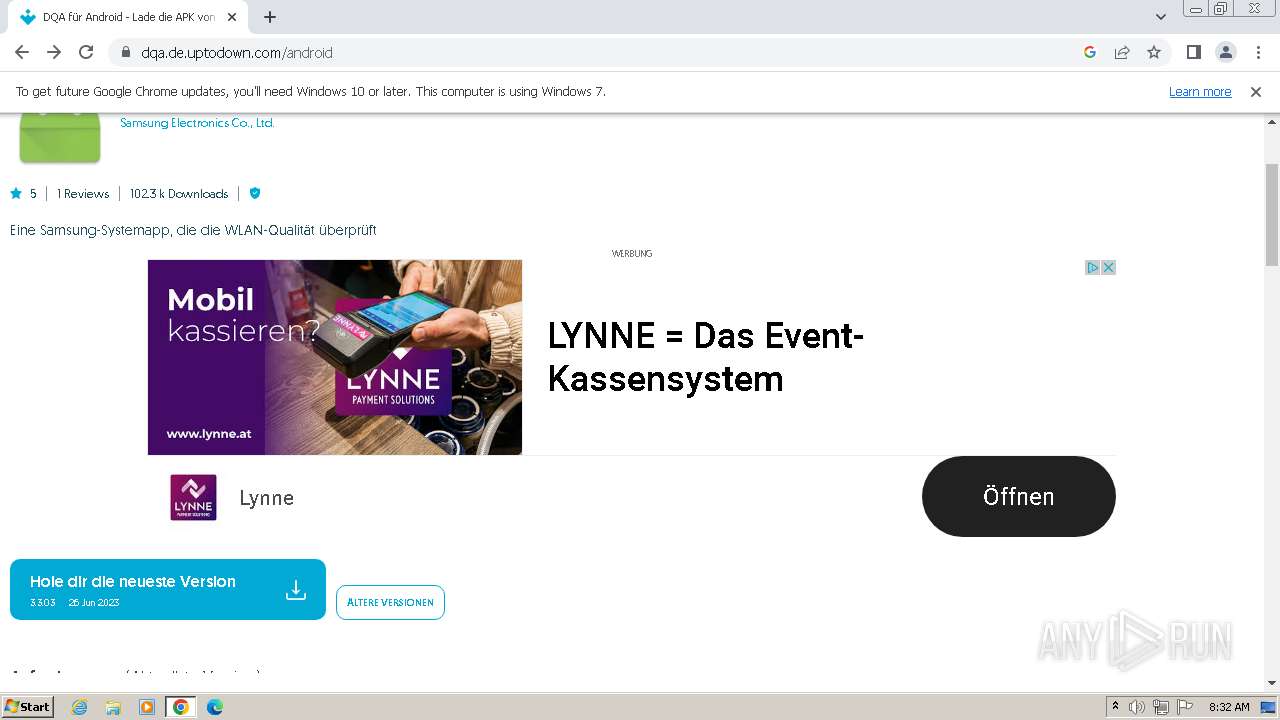The height and width of the screenshot is (720, 1280).
Task: Open the Windows Start menu
Action: [x=28, y=707]
